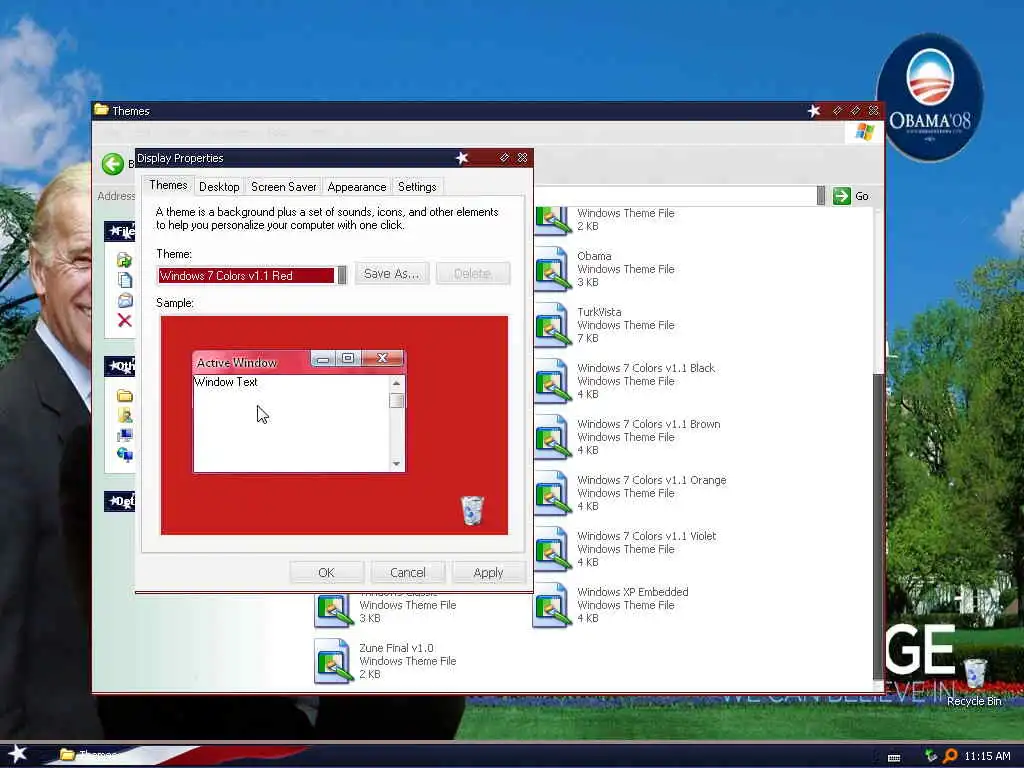This screenshot has width=1024, height=768.
Task: Click the Themes folder icon in window title bar
Action: (x=101, y=110)
